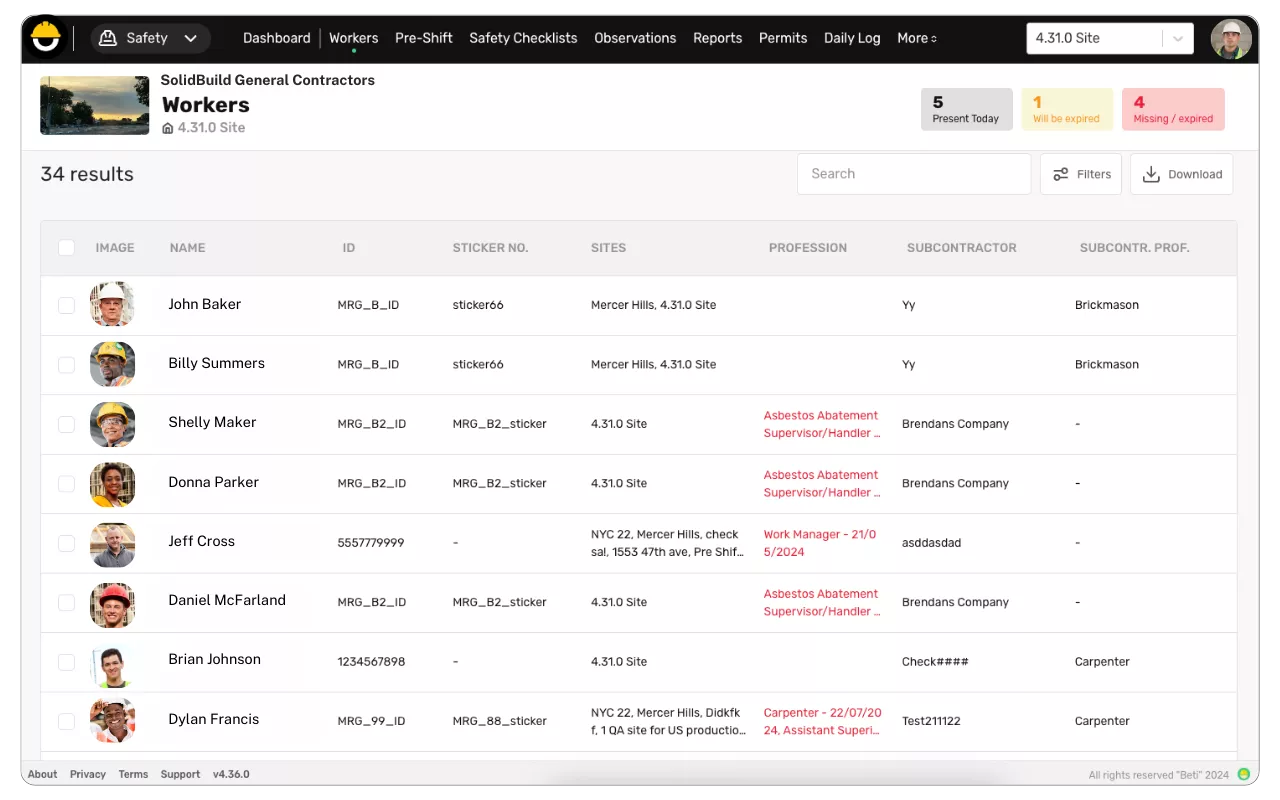Select the Jeff Cross row checkbox
Image resolution: width=1280 pixels, height=800 pixels.
pos(66,543)
